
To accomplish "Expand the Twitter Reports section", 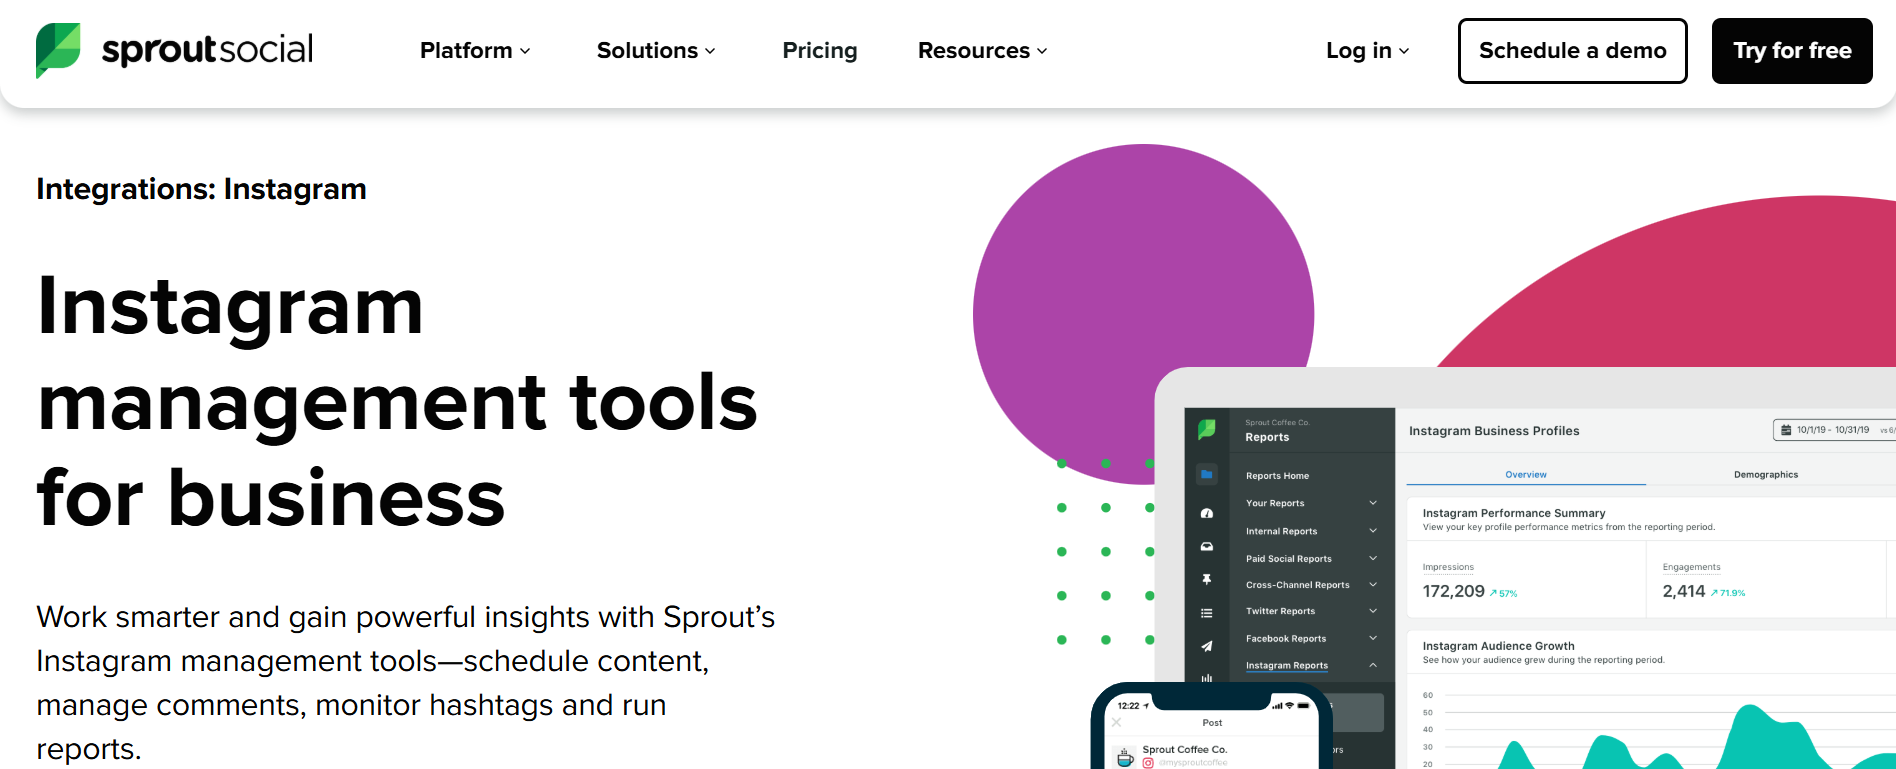I will click(x=1311, y=611).
